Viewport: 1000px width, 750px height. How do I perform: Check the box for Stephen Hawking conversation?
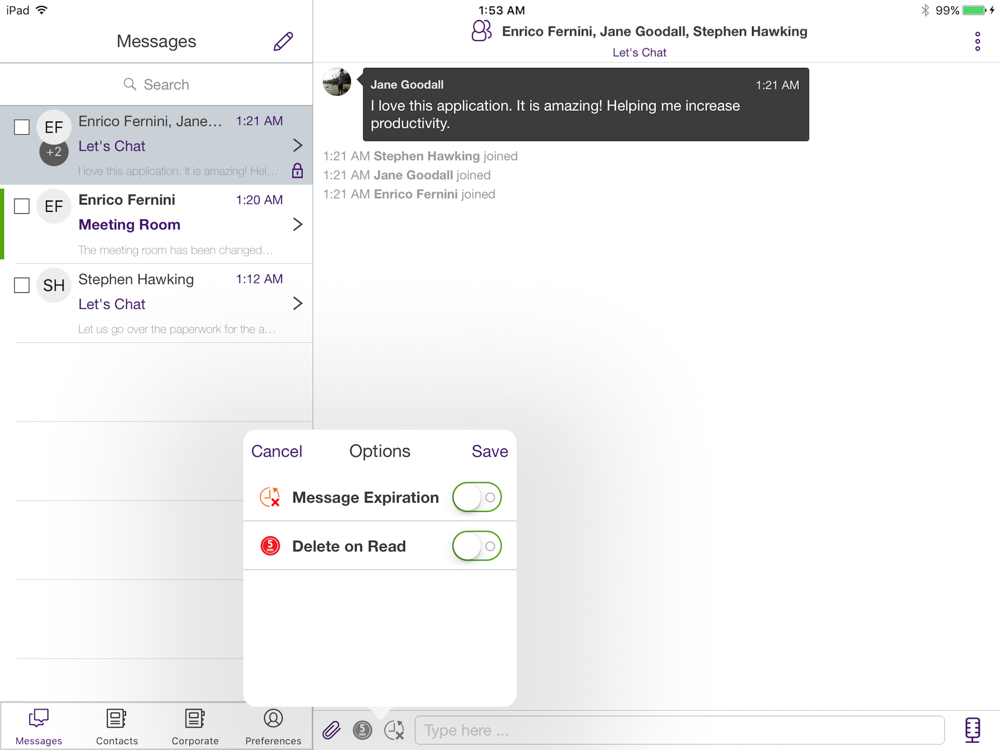click(22, 284)
